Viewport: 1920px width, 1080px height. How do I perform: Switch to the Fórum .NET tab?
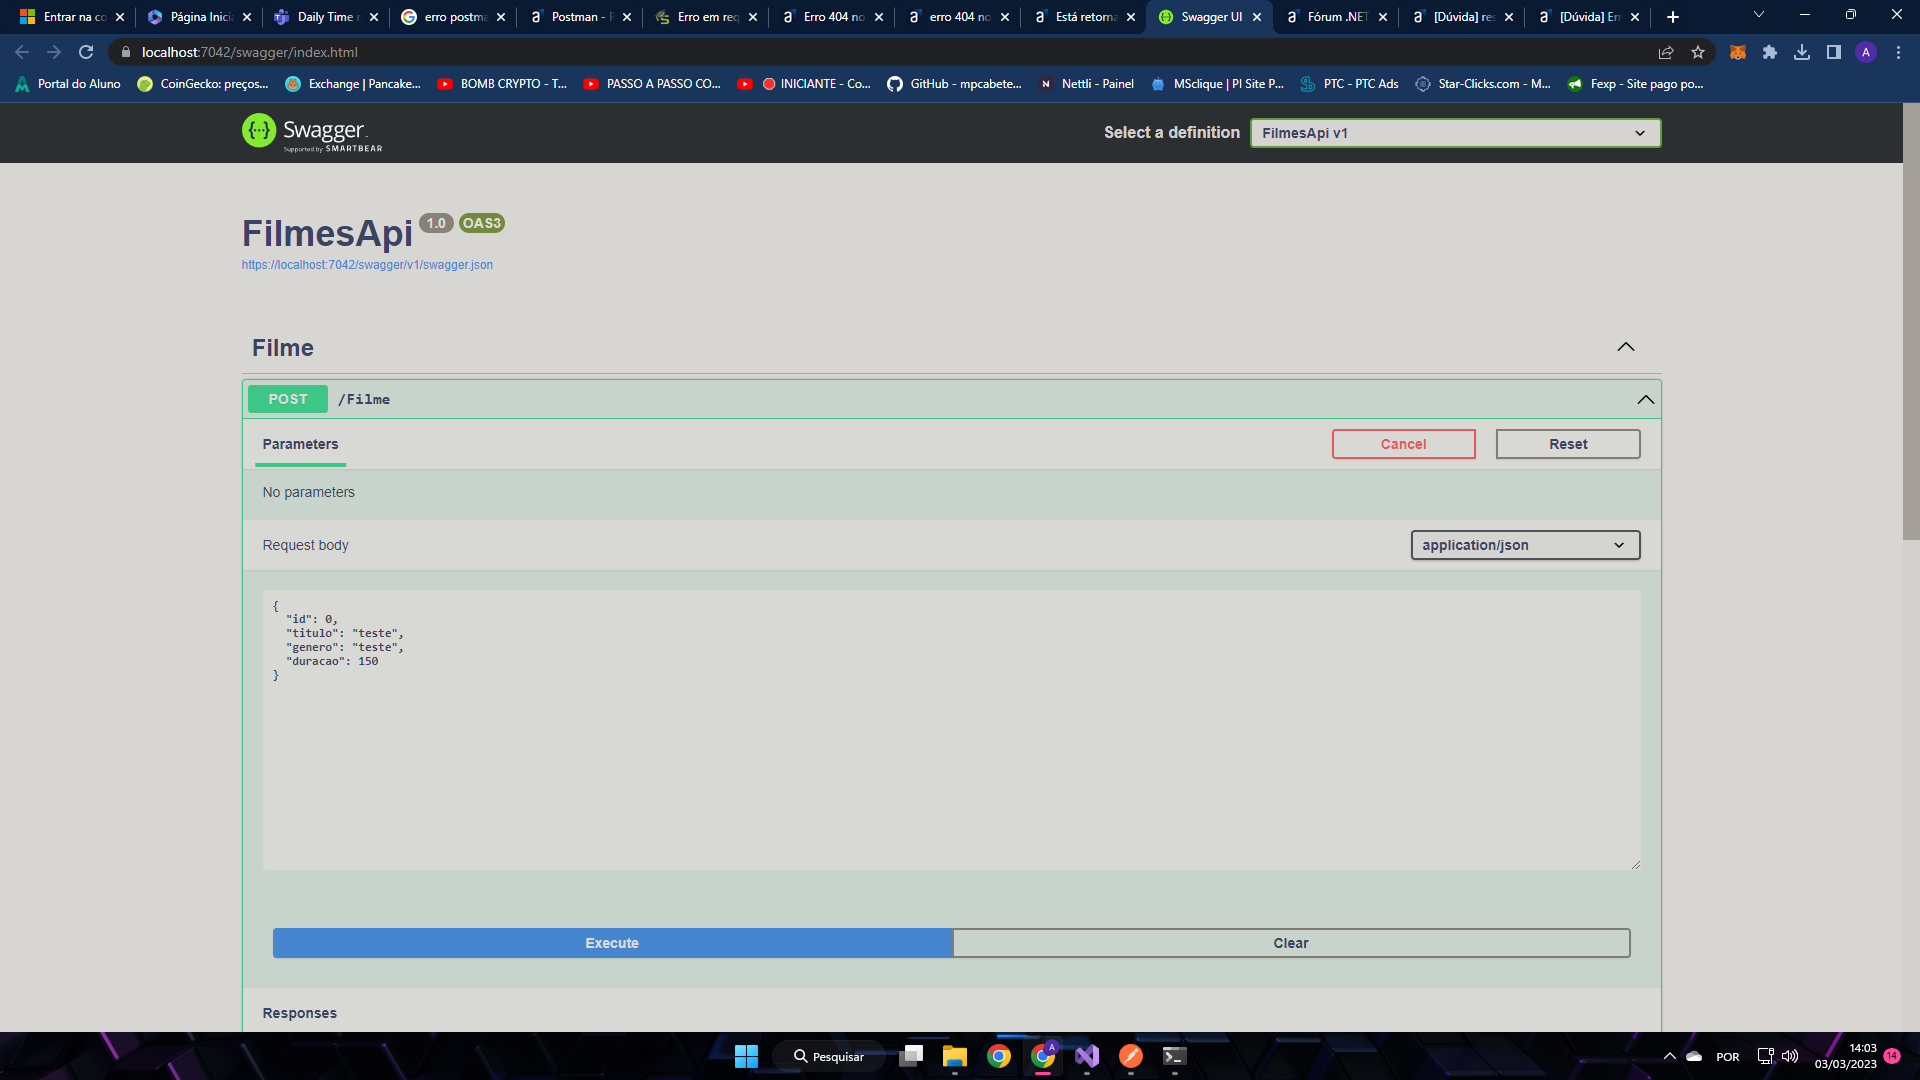(1336, 17)
